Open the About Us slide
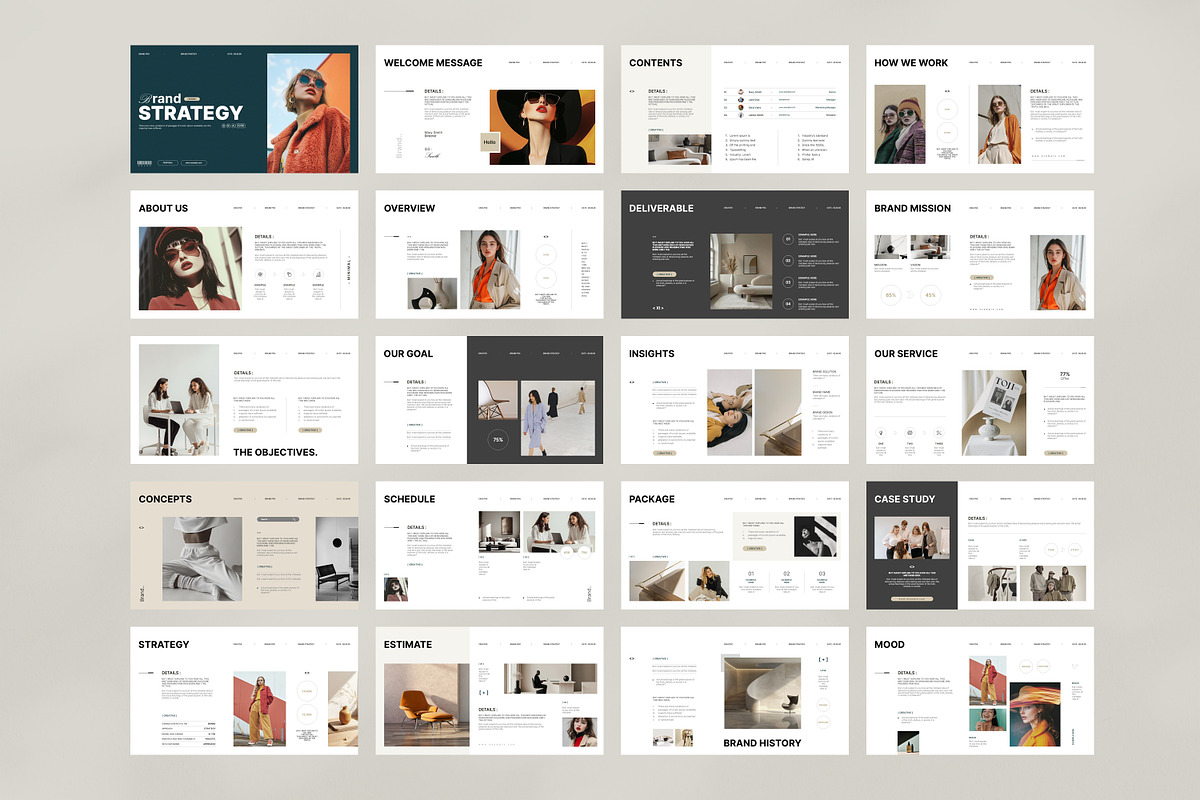The height and width of the screenshot is (800, 1200). [244, 255]
